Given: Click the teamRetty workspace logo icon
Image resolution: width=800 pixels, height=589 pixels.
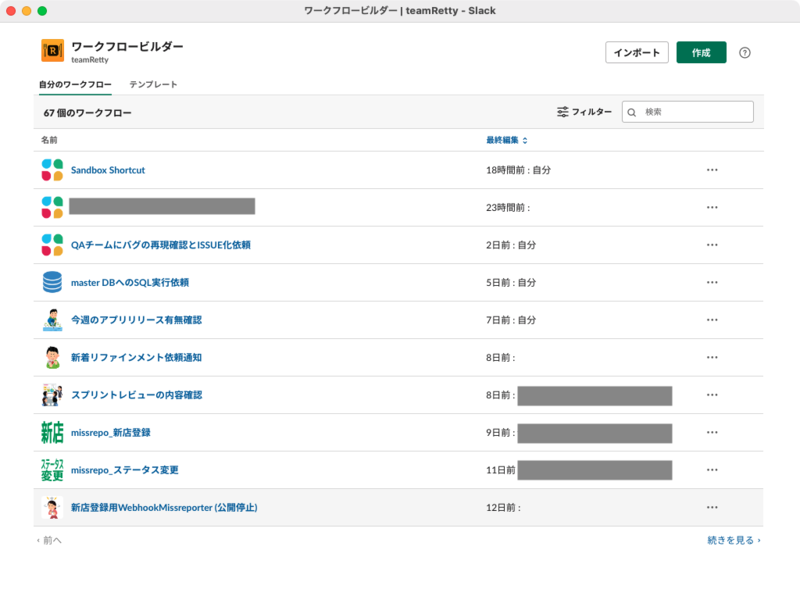Looking at the screenshot, I should pyautogui.click(x=53, y=51).
